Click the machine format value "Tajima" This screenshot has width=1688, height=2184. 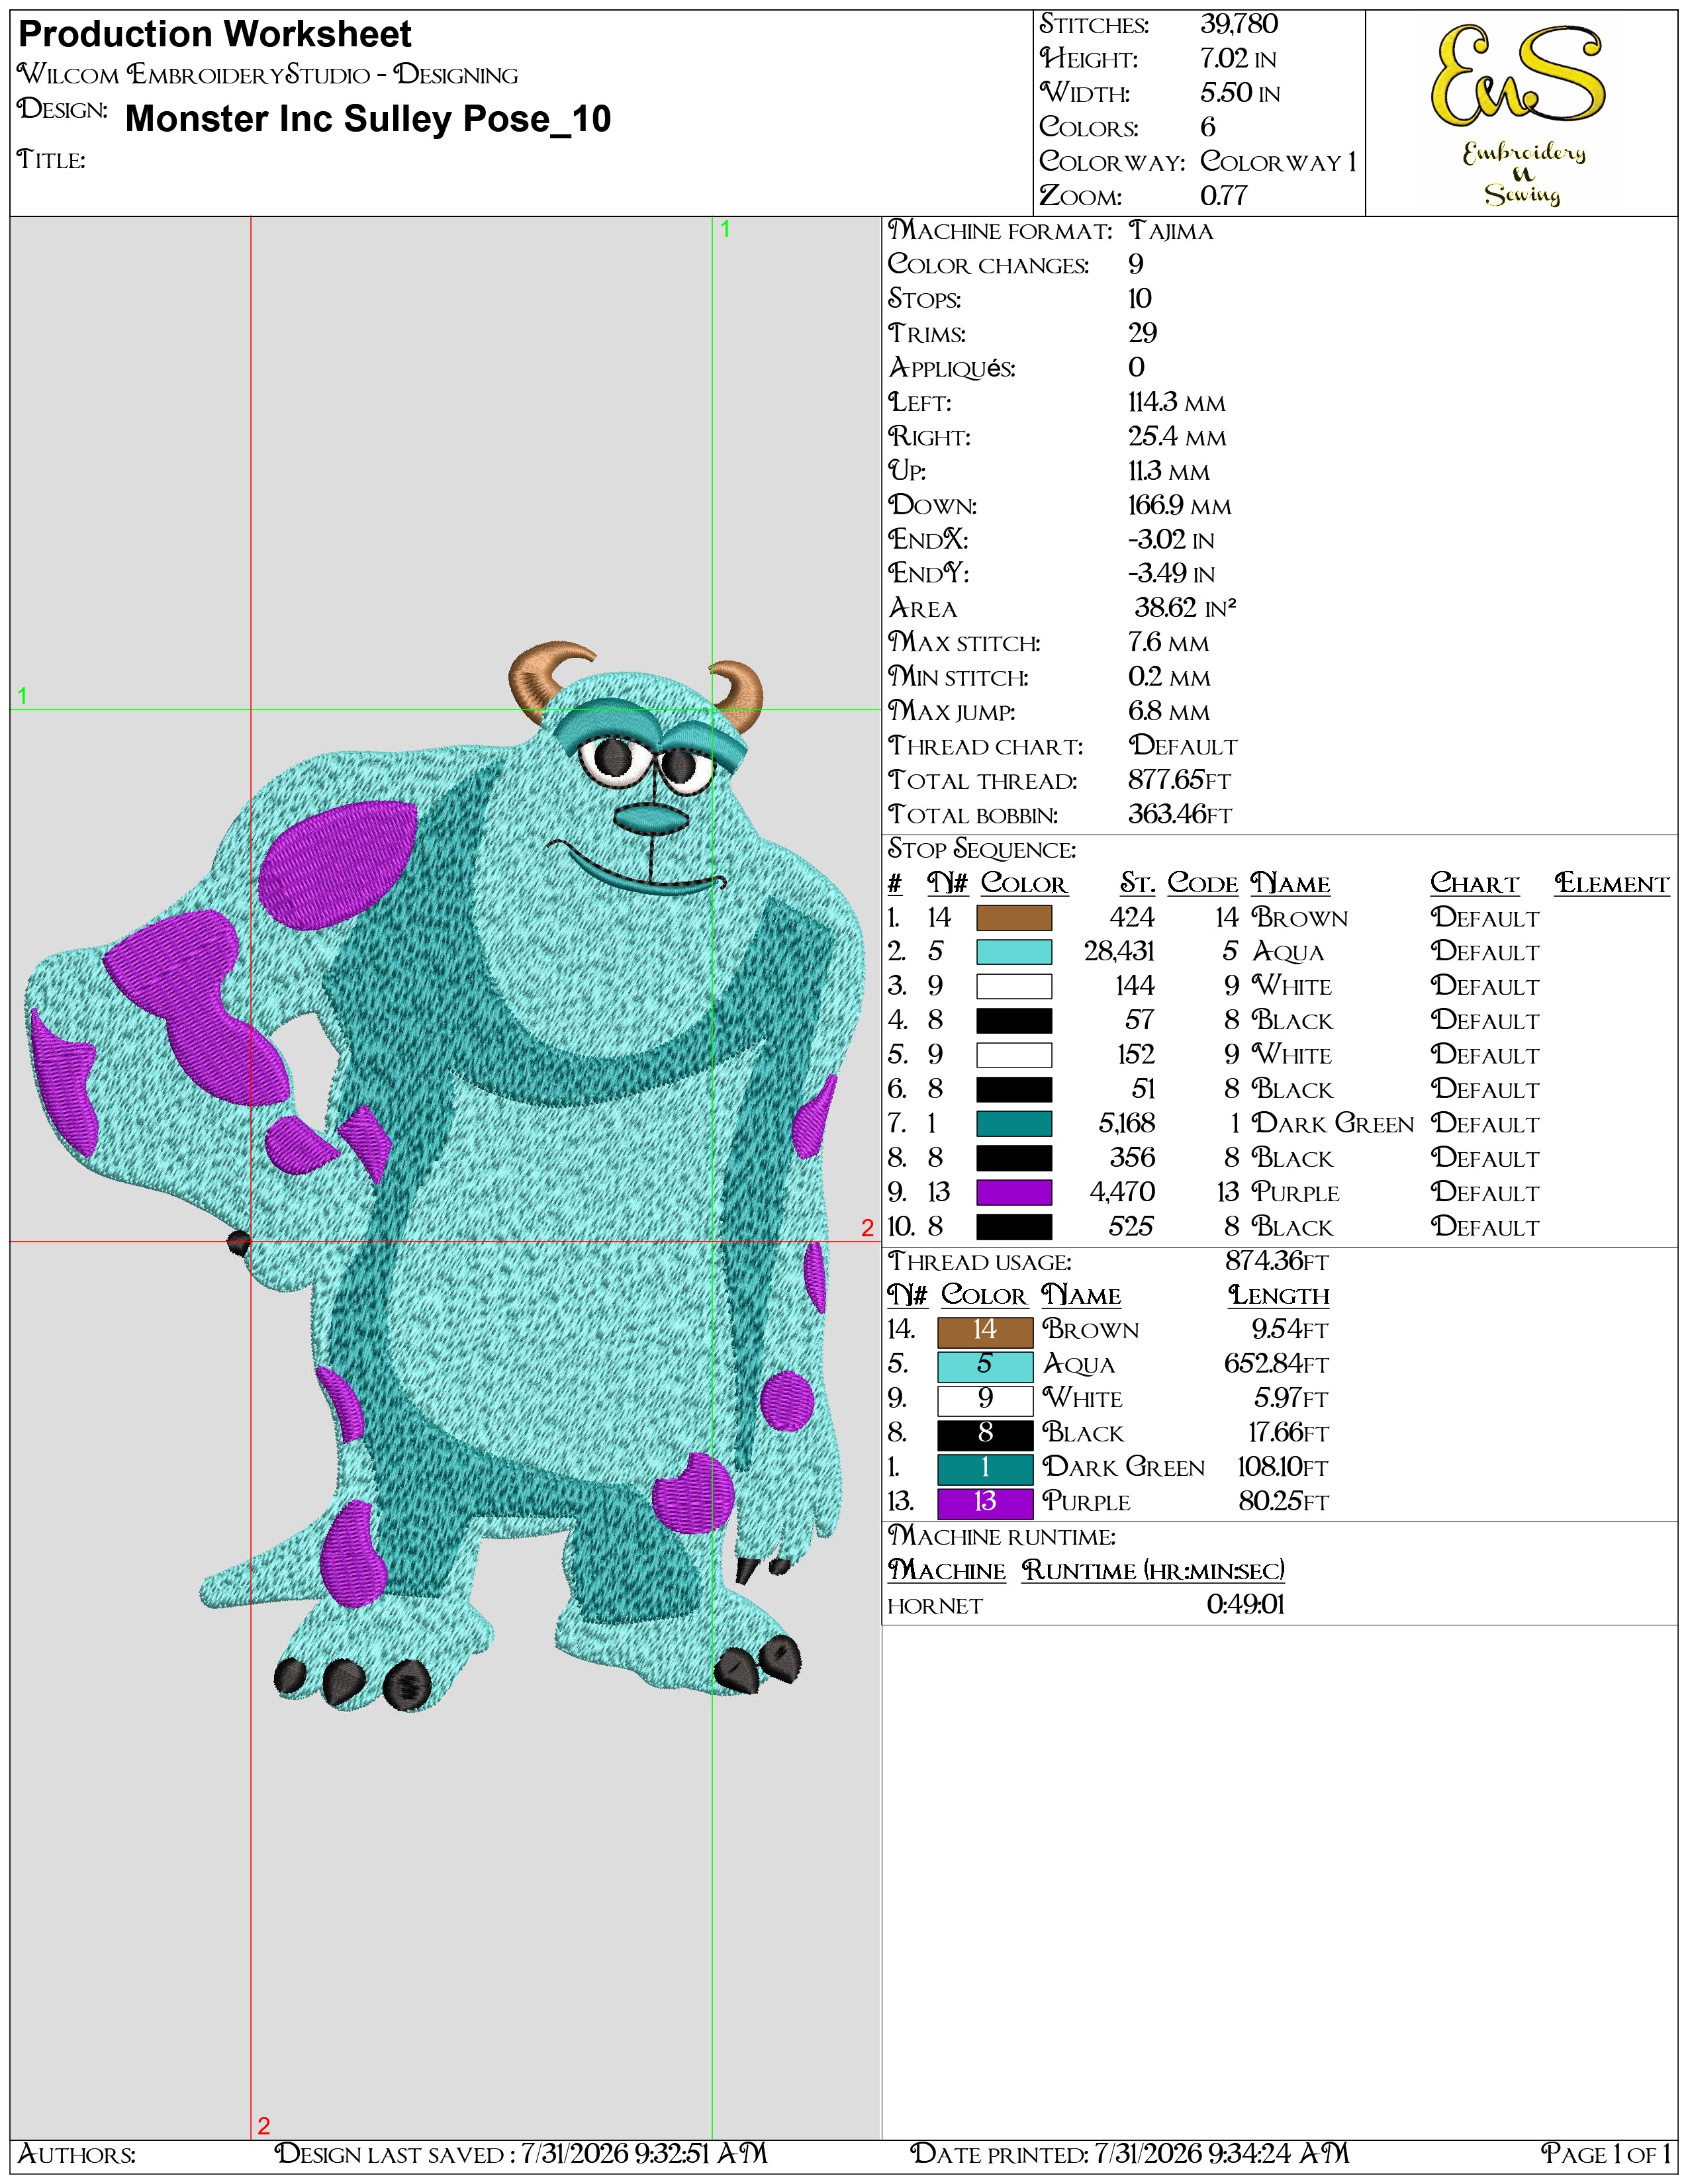1170,231
